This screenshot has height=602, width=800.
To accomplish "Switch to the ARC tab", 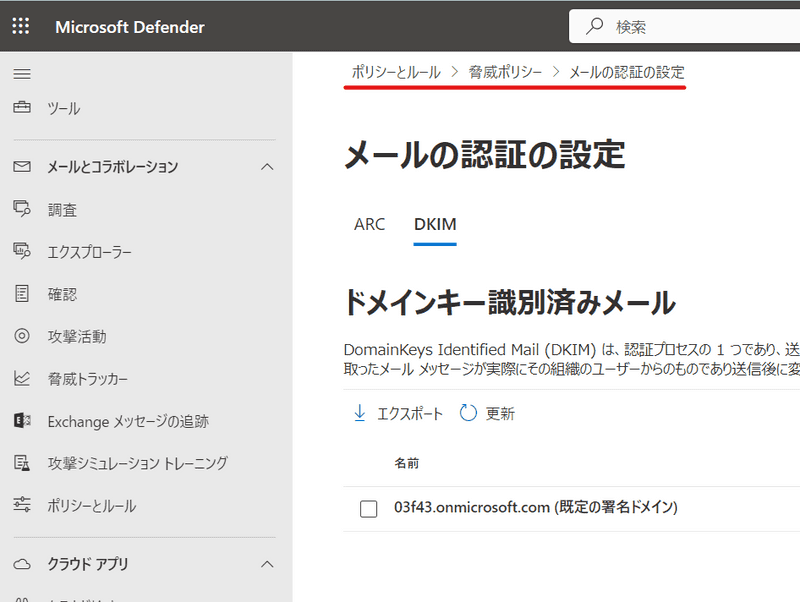I will point(369,224).
